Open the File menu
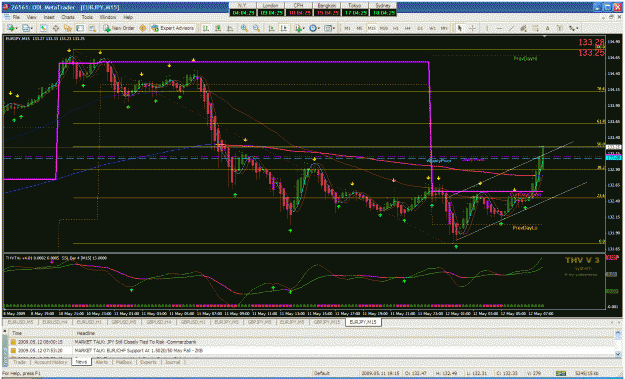The image size is (625, 379). [x=16, y=18]
